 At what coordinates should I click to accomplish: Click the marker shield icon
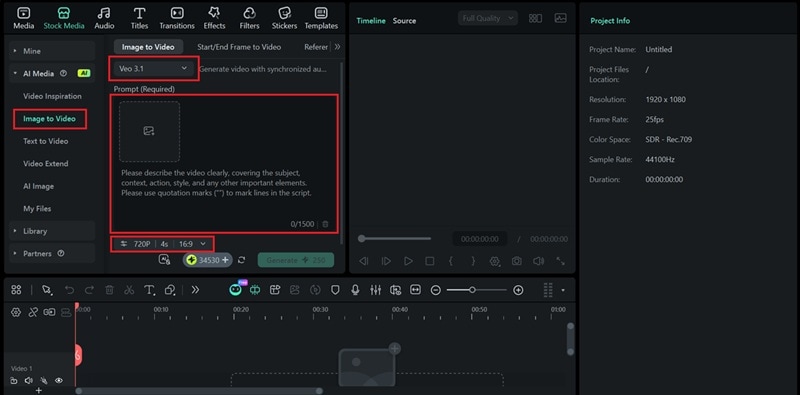tap(335, 290)
